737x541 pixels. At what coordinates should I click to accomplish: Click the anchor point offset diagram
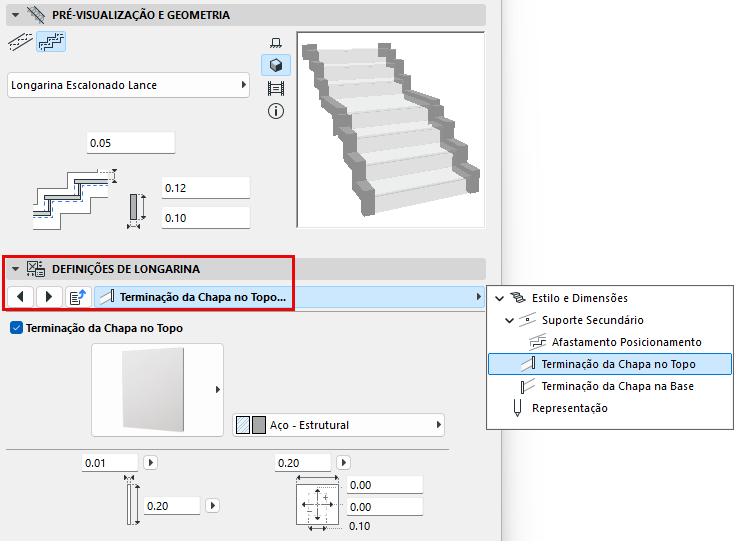tap(318, 503)
